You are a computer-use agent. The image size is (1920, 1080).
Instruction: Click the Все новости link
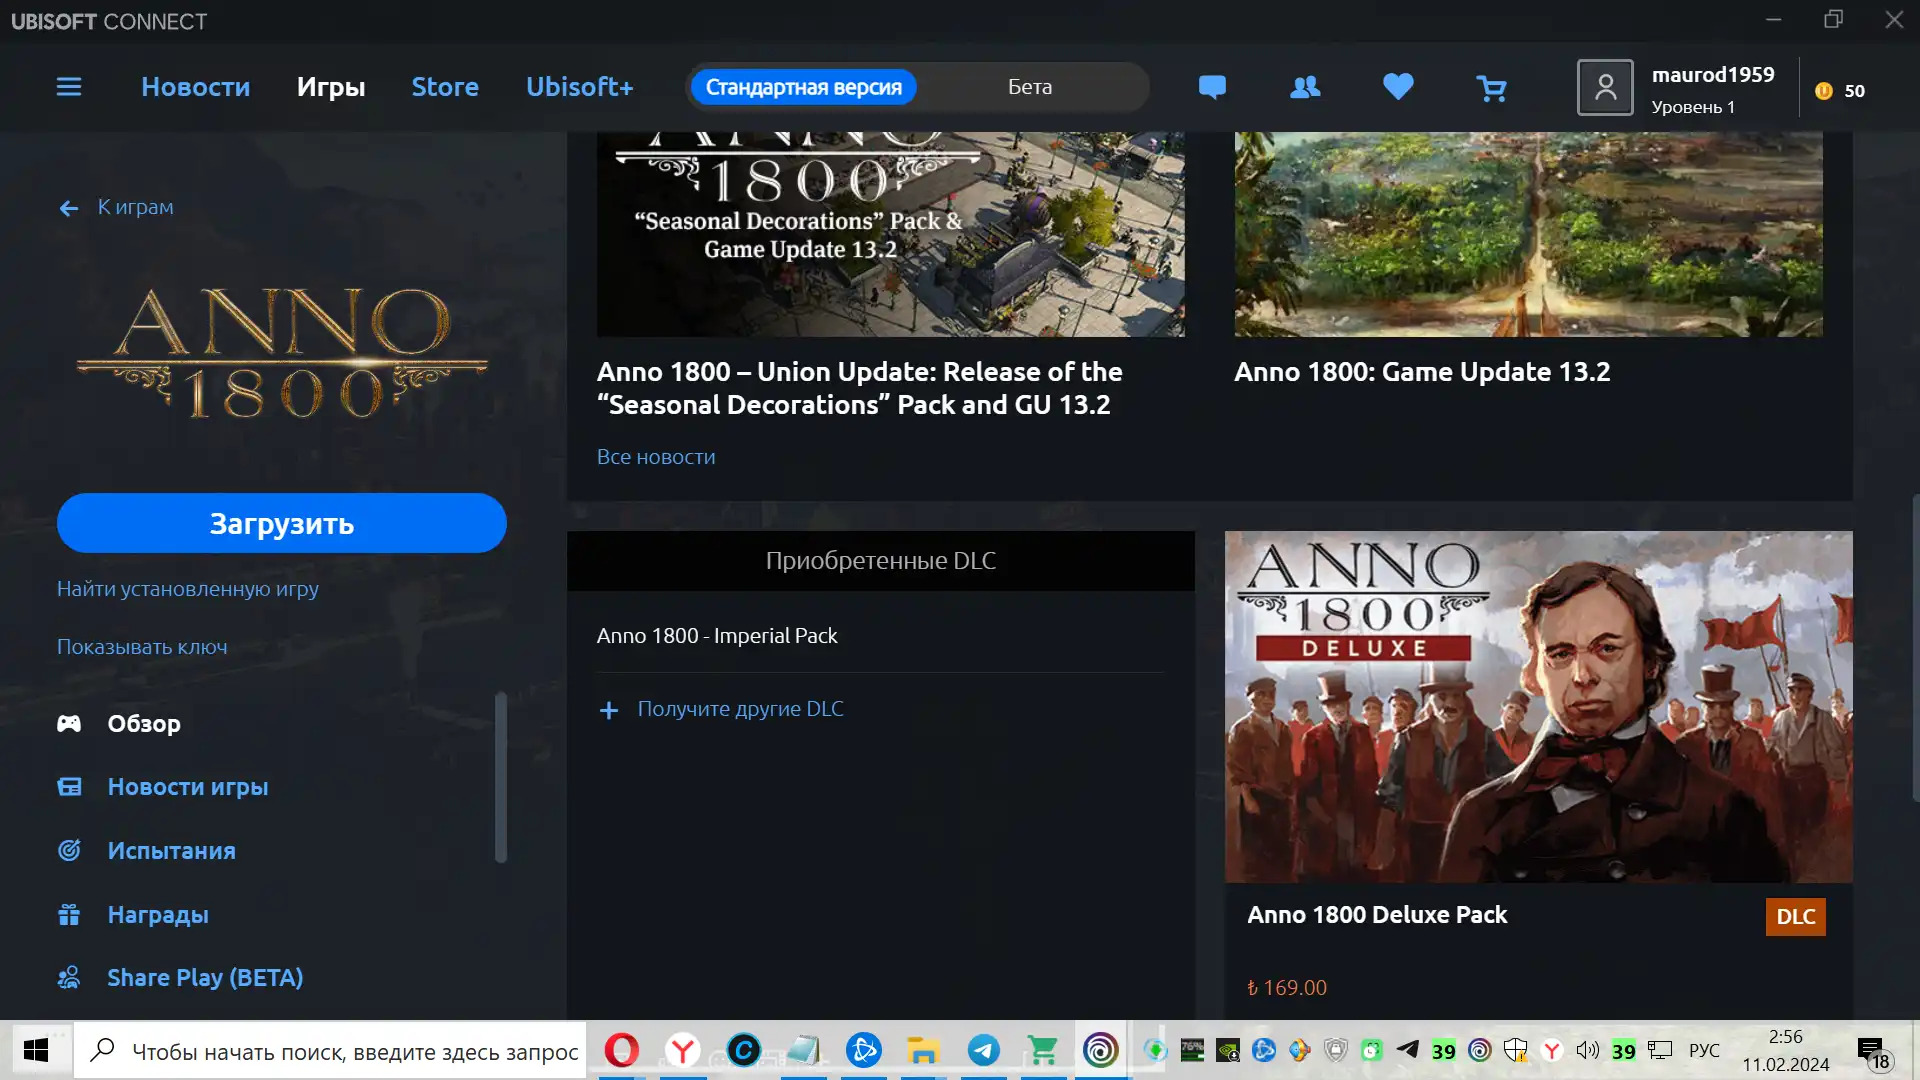[656, 457]
